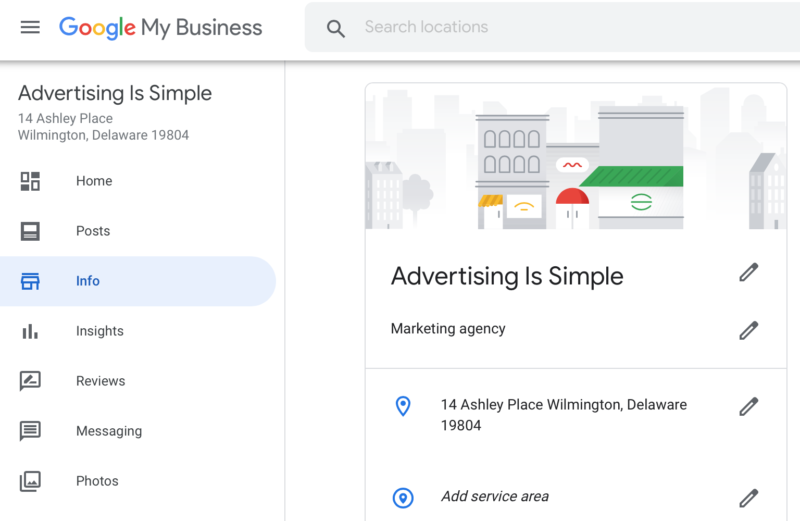The height and width of the screenshot is (521, 800).
Task: Click the Messaging chat icon
Action: (x=30, y=431)
